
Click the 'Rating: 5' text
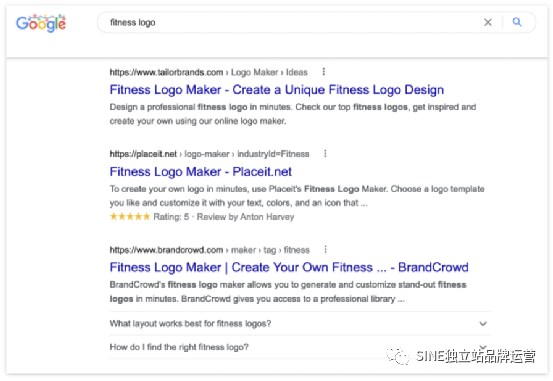tap(171, 217)
